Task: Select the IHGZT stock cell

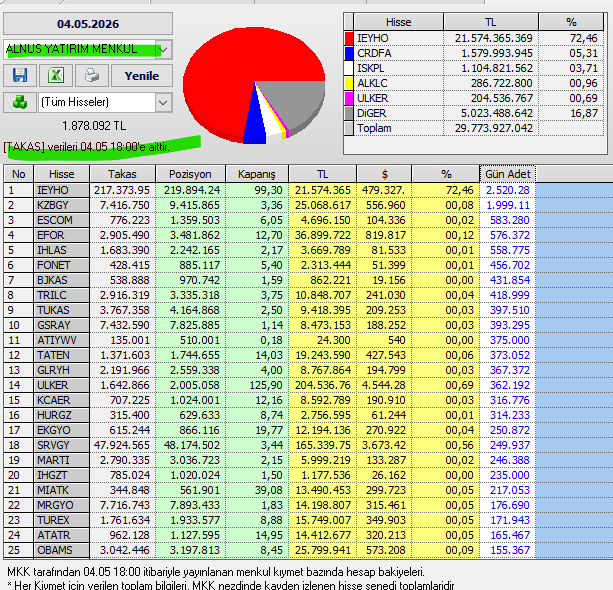Action: click(61, 475)
